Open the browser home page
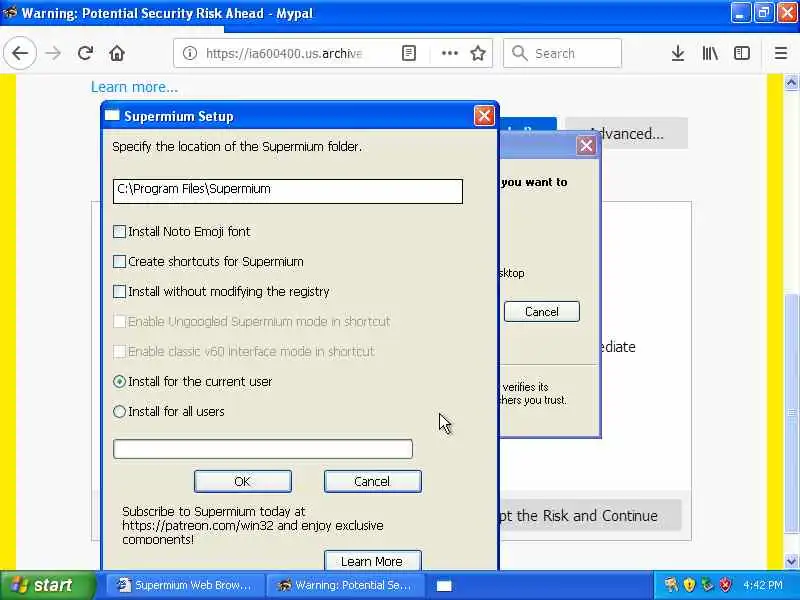800x600 pixels. click(117, 53)
